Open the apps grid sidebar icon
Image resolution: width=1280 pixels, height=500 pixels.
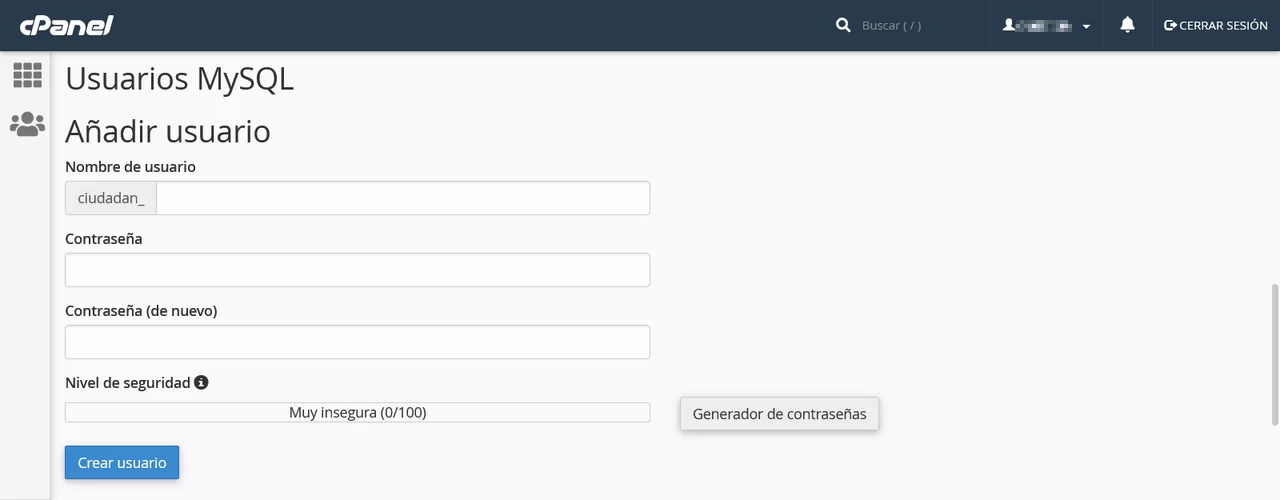point(27,75)
